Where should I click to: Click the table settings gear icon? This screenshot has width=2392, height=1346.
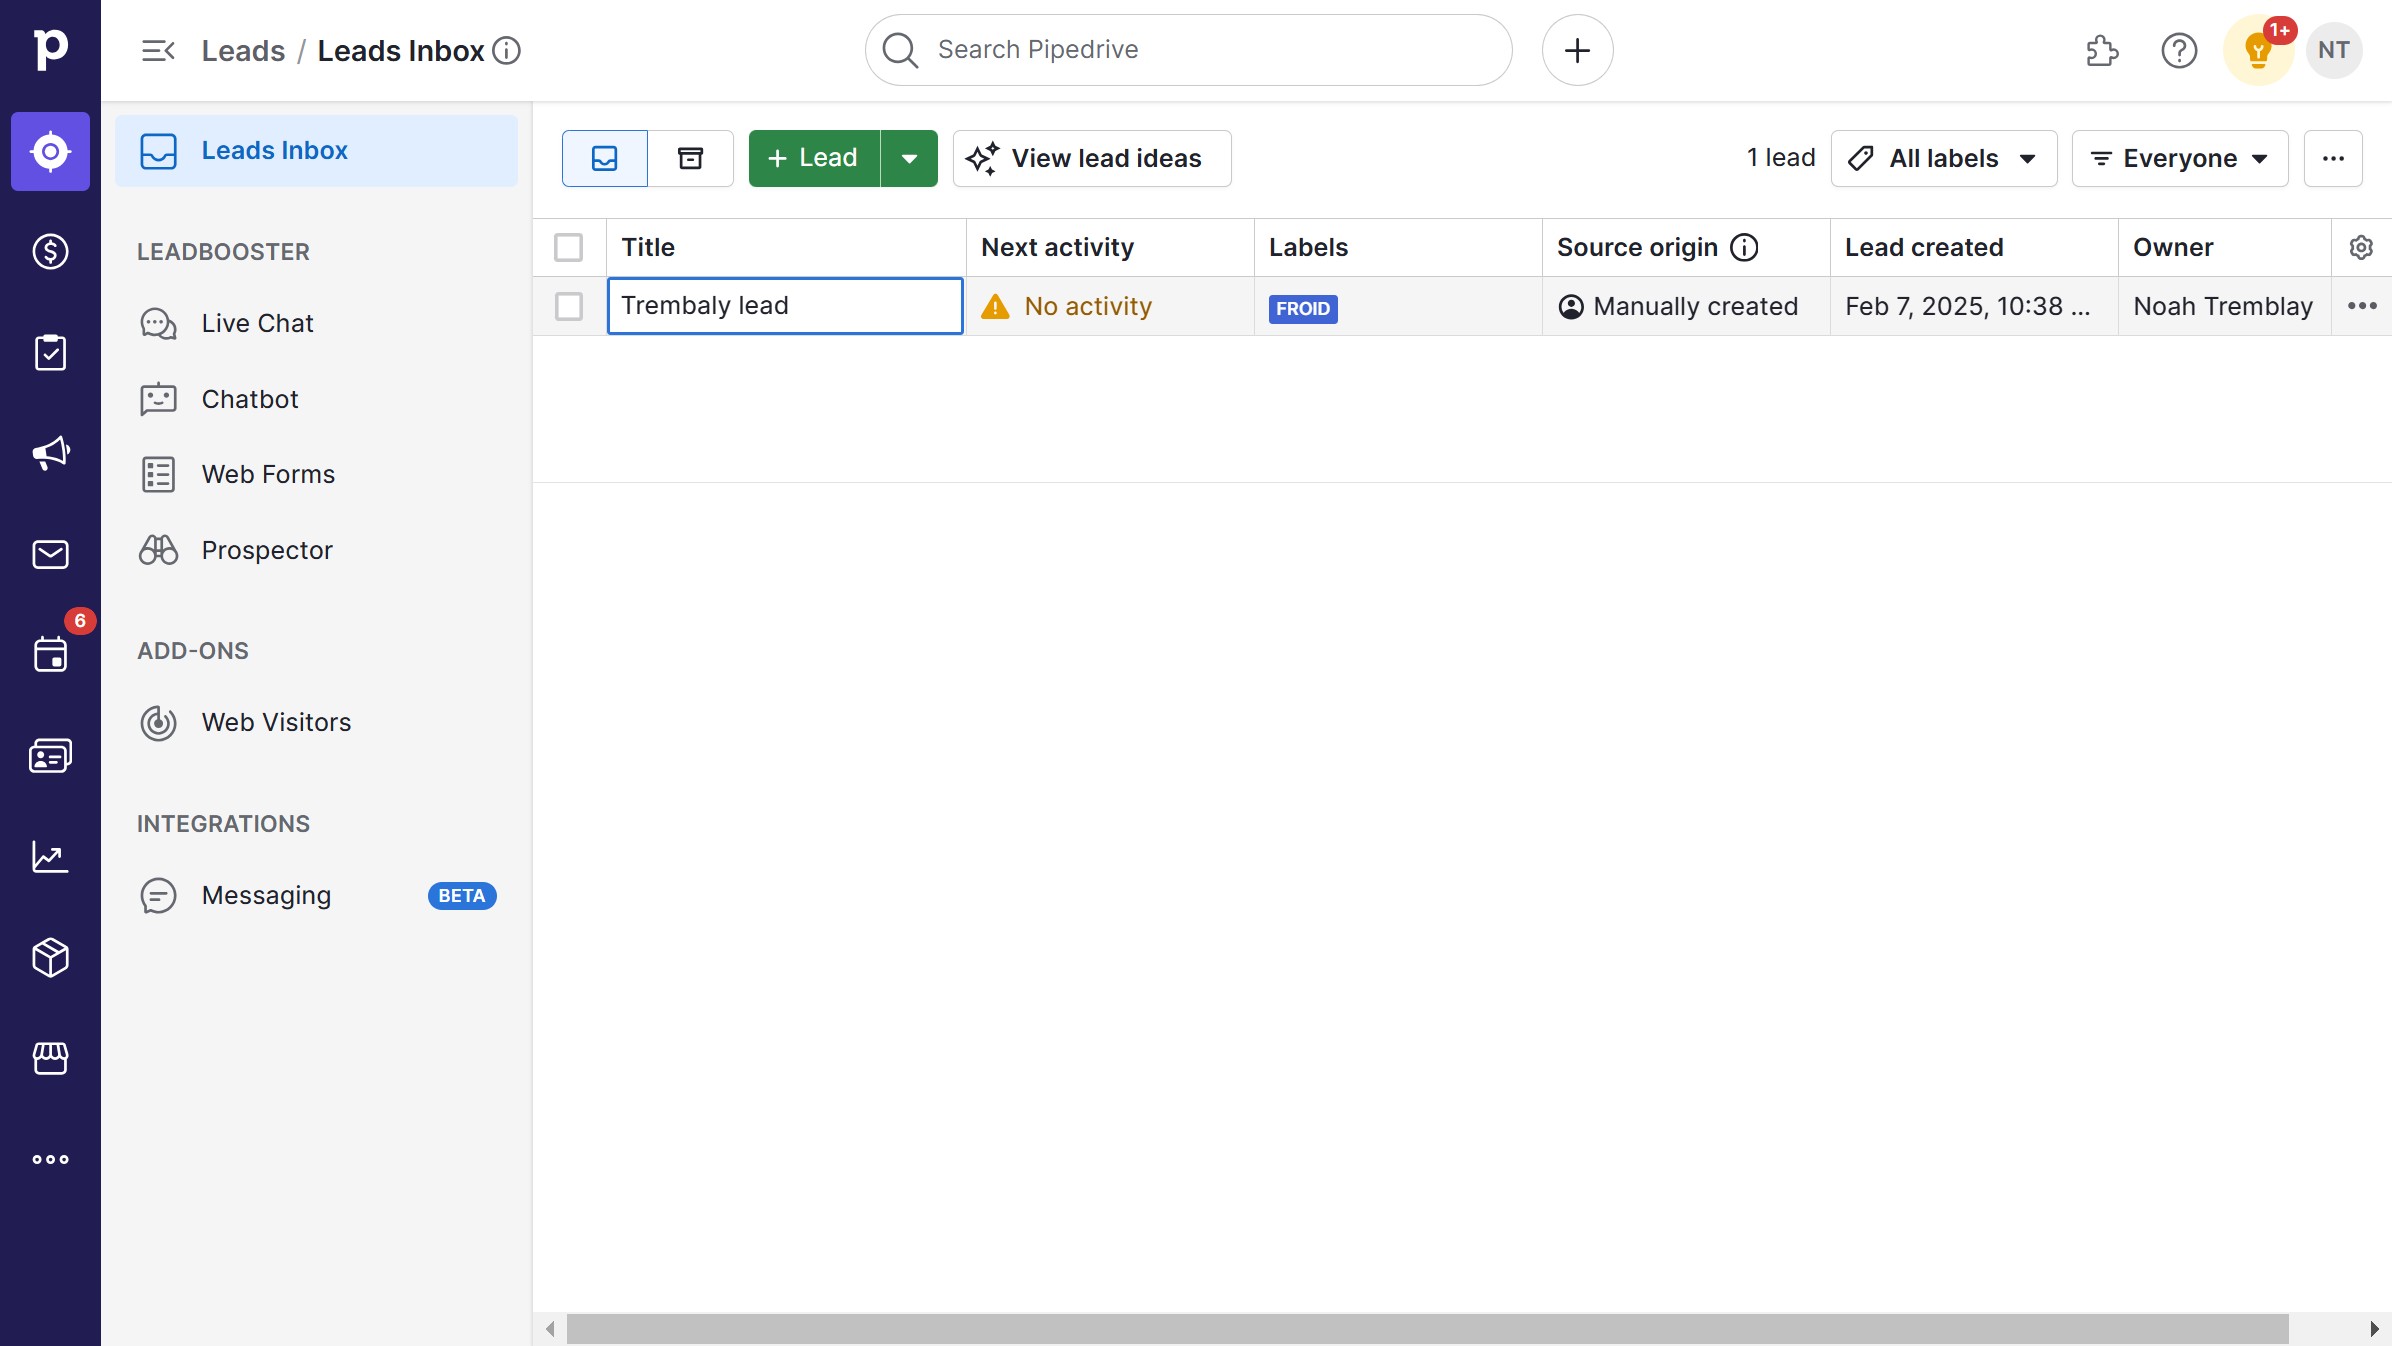(x=2361, y=247)
